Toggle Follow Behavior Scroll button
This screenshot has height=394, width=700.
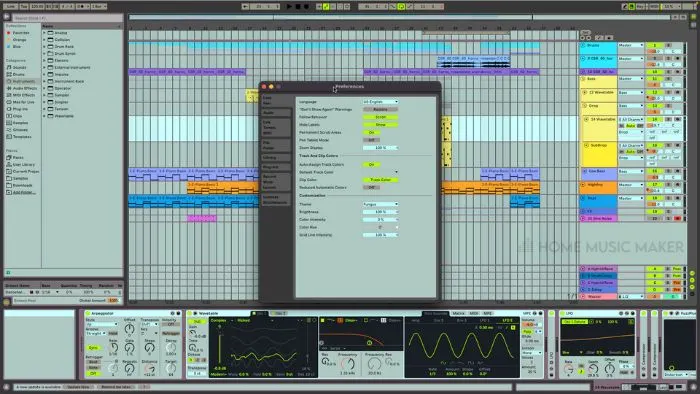point(380,117)
